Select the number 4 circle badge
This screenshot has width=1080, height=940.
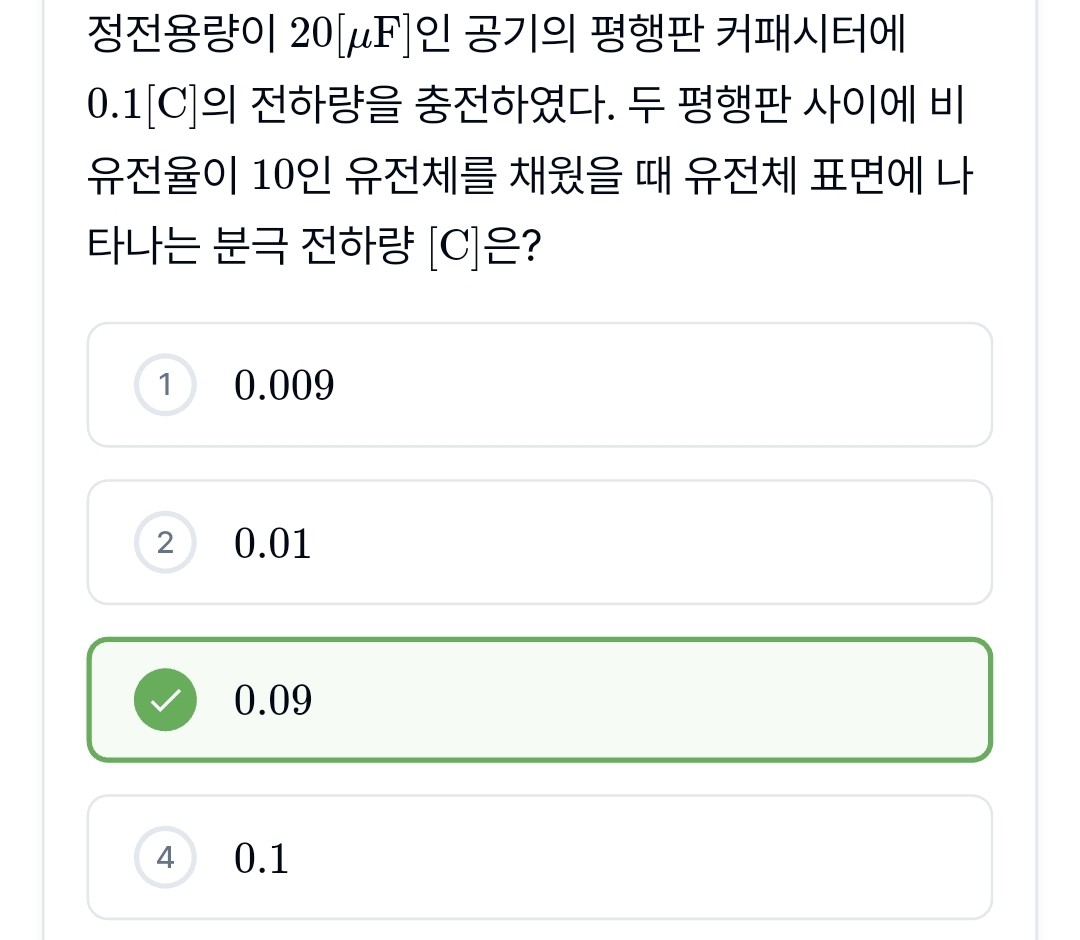(165, 858)
